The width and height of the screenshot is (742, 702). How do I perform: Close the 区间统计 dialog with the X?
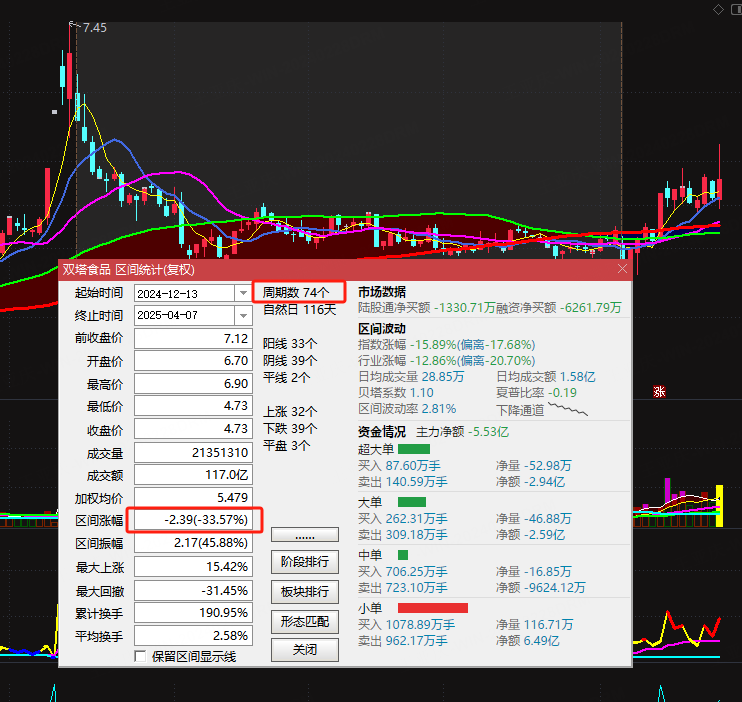[x=622, y=269]
